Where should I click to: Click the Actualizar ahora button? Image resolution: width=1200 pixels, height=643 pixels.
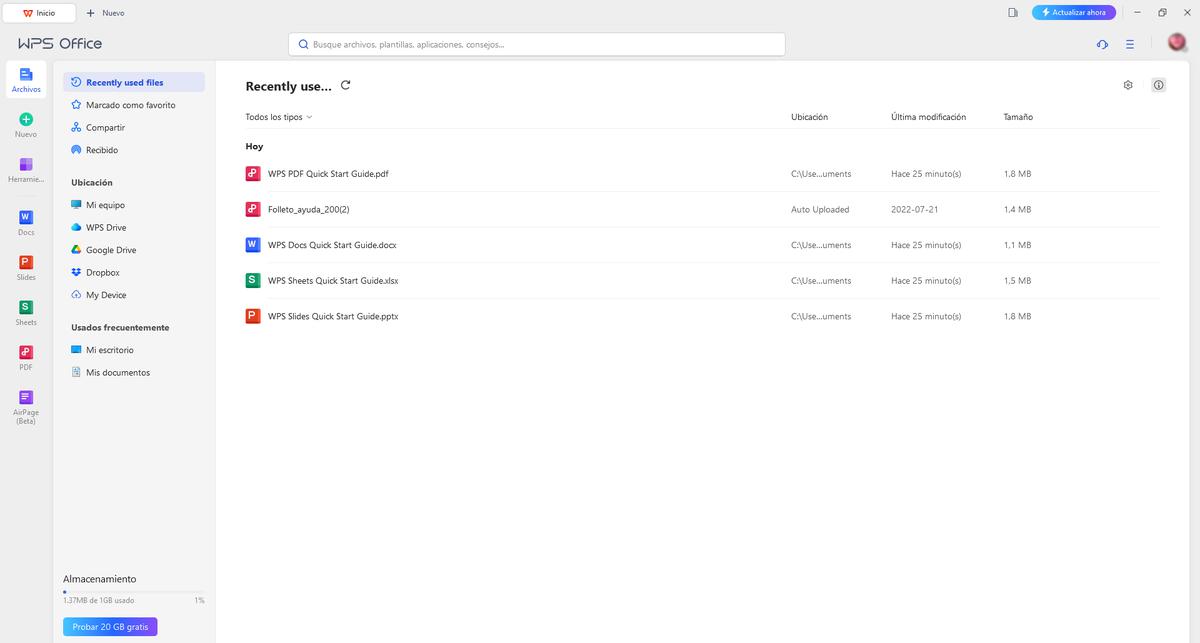pos(1073,13)
